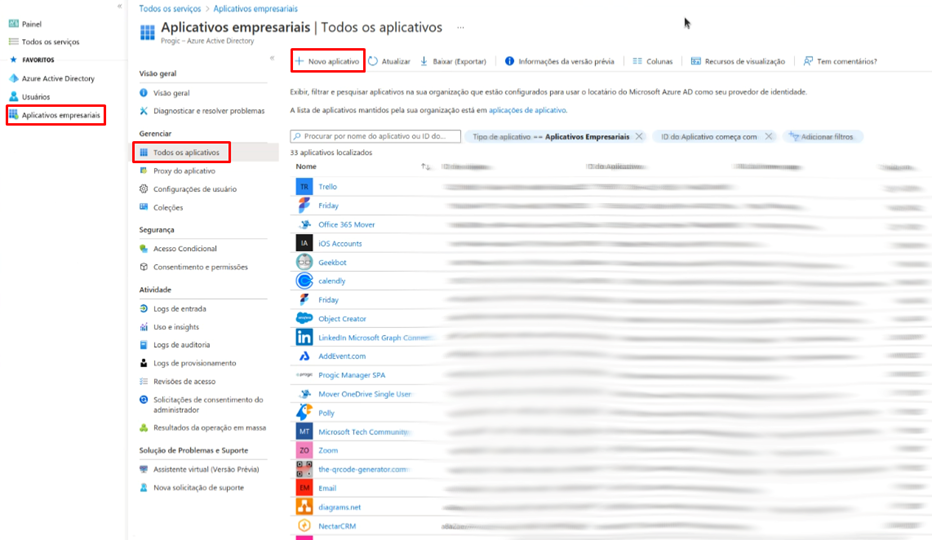This screenshot has height=540, width=932.
Task: Open the Office 365 Mover application
Action: [347, 225]
